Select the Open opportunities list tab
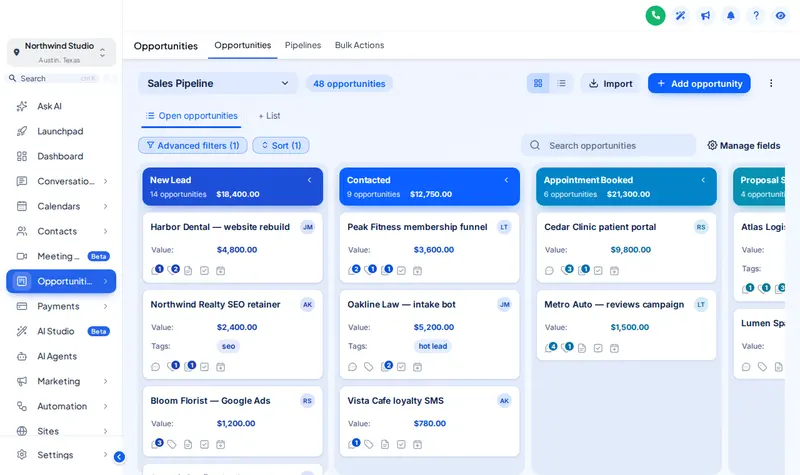 [x=191, y=116]
